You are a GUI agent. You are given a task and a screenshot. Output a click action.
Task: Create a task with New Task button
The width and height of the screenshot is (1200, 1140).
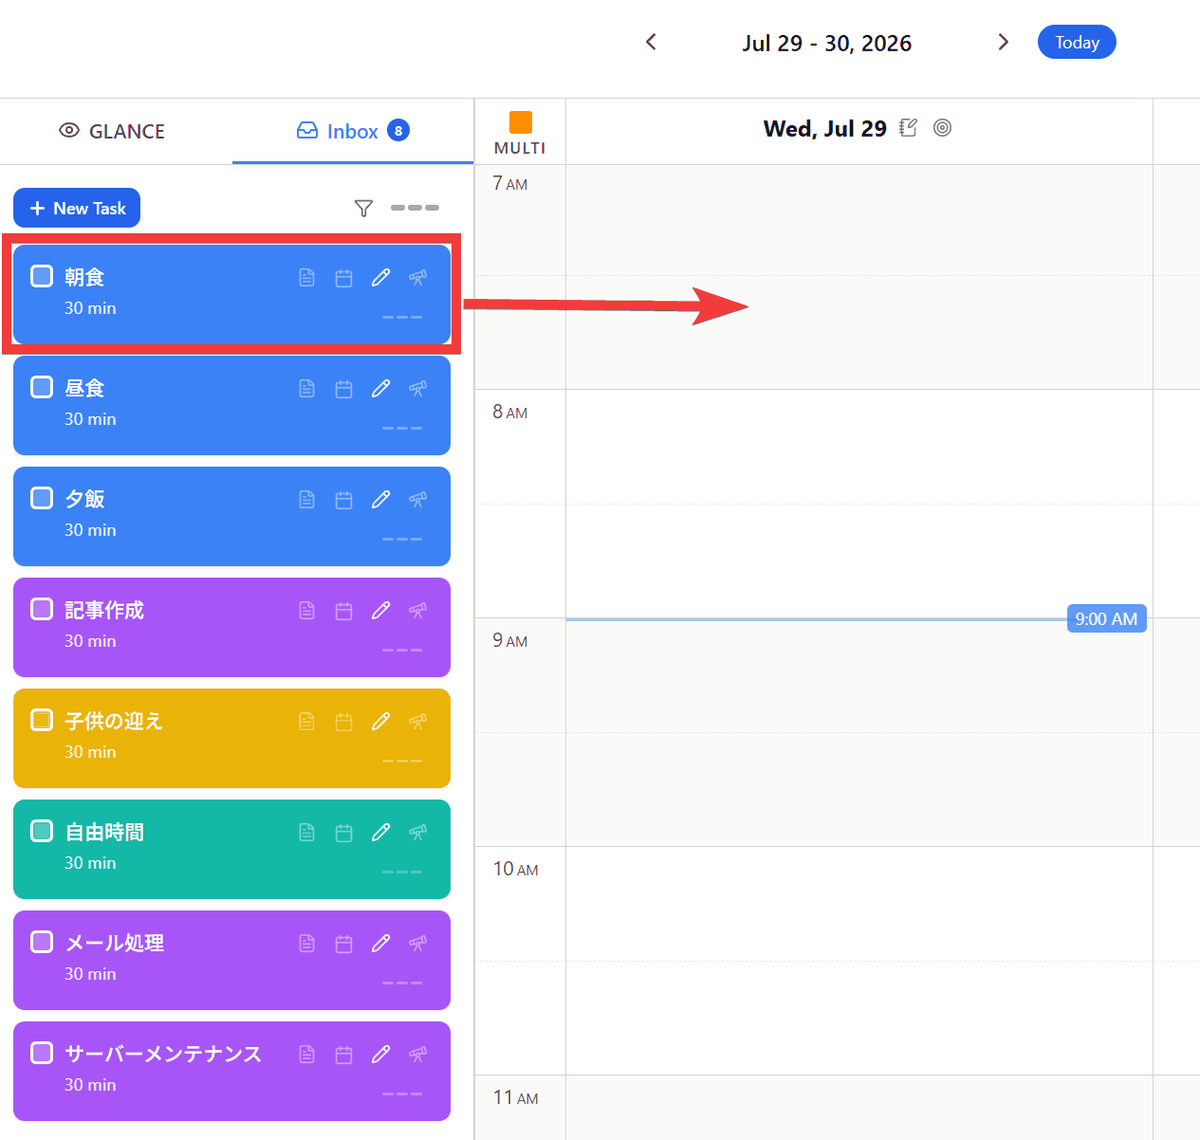(77, 208)
